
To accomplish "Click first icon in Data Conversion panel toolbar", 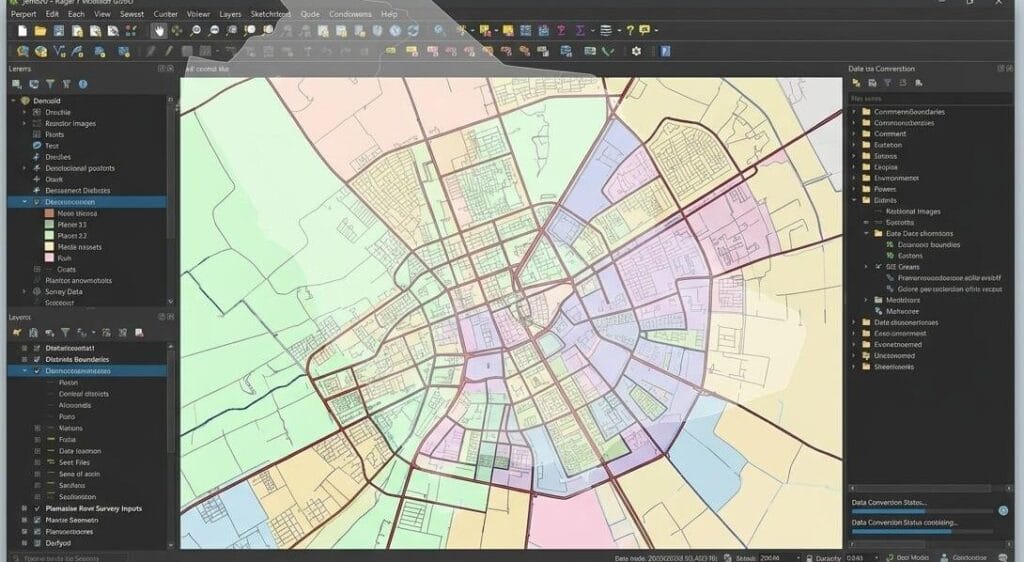I will pos(856,83).
